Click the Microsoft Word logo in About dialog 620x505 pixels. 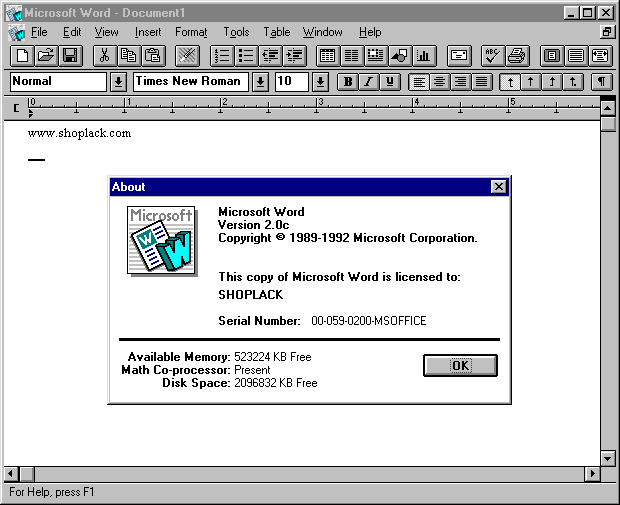point(161,240)
